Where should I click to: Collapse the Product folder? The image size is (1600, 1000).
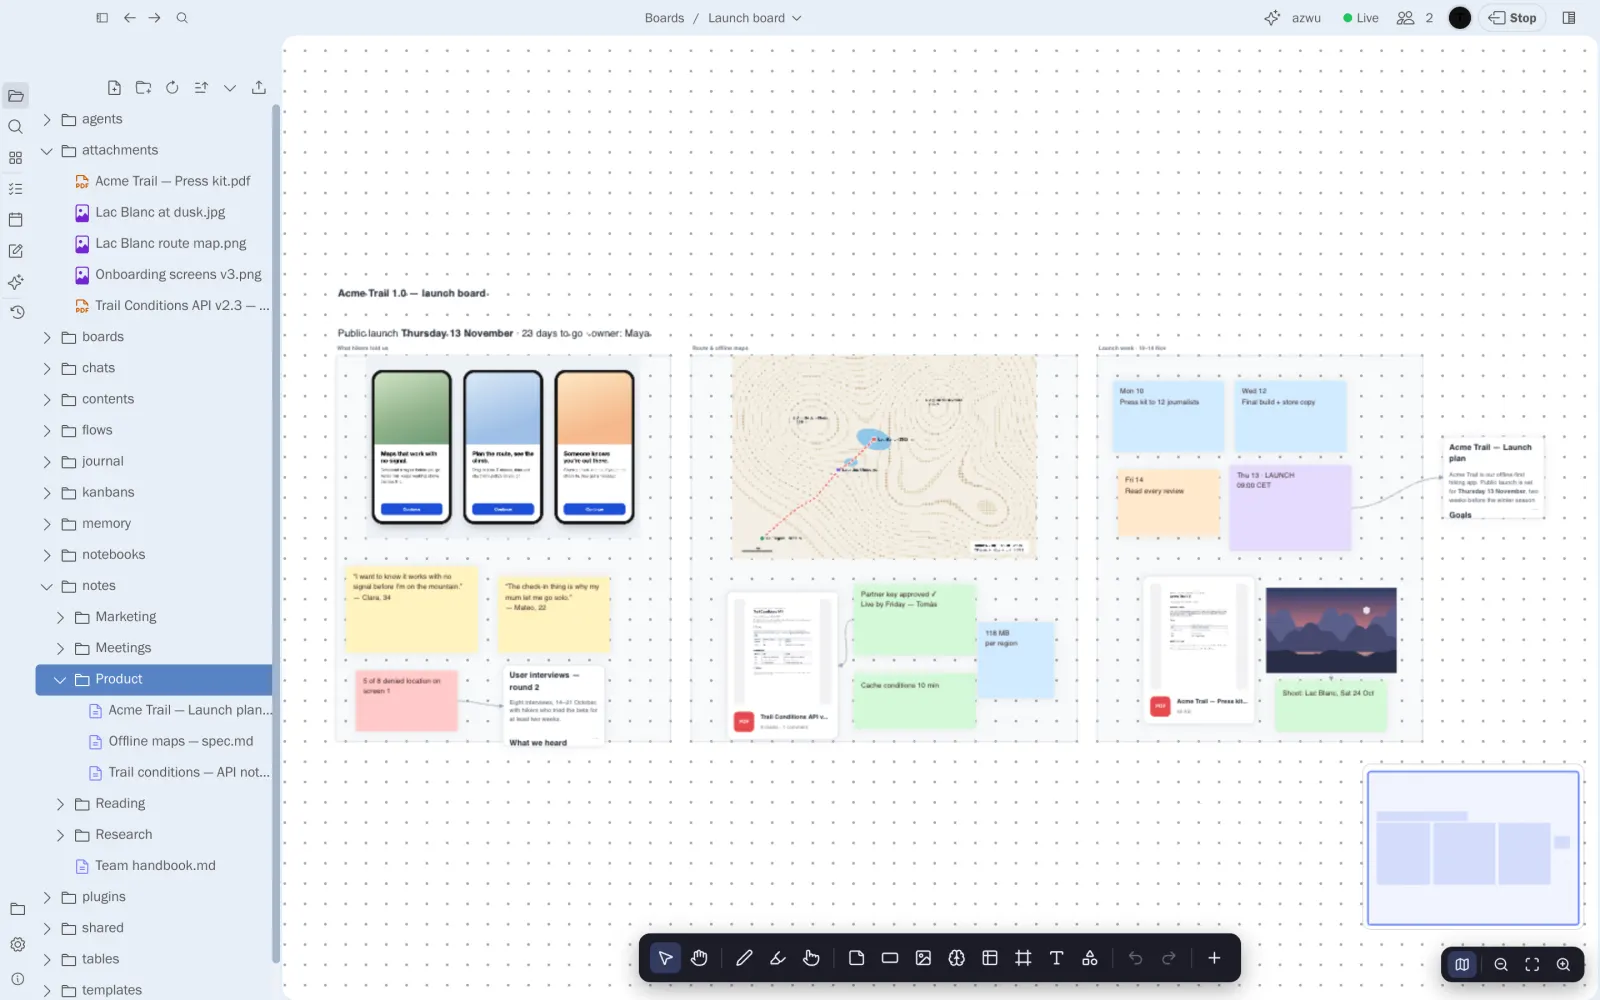60,679
